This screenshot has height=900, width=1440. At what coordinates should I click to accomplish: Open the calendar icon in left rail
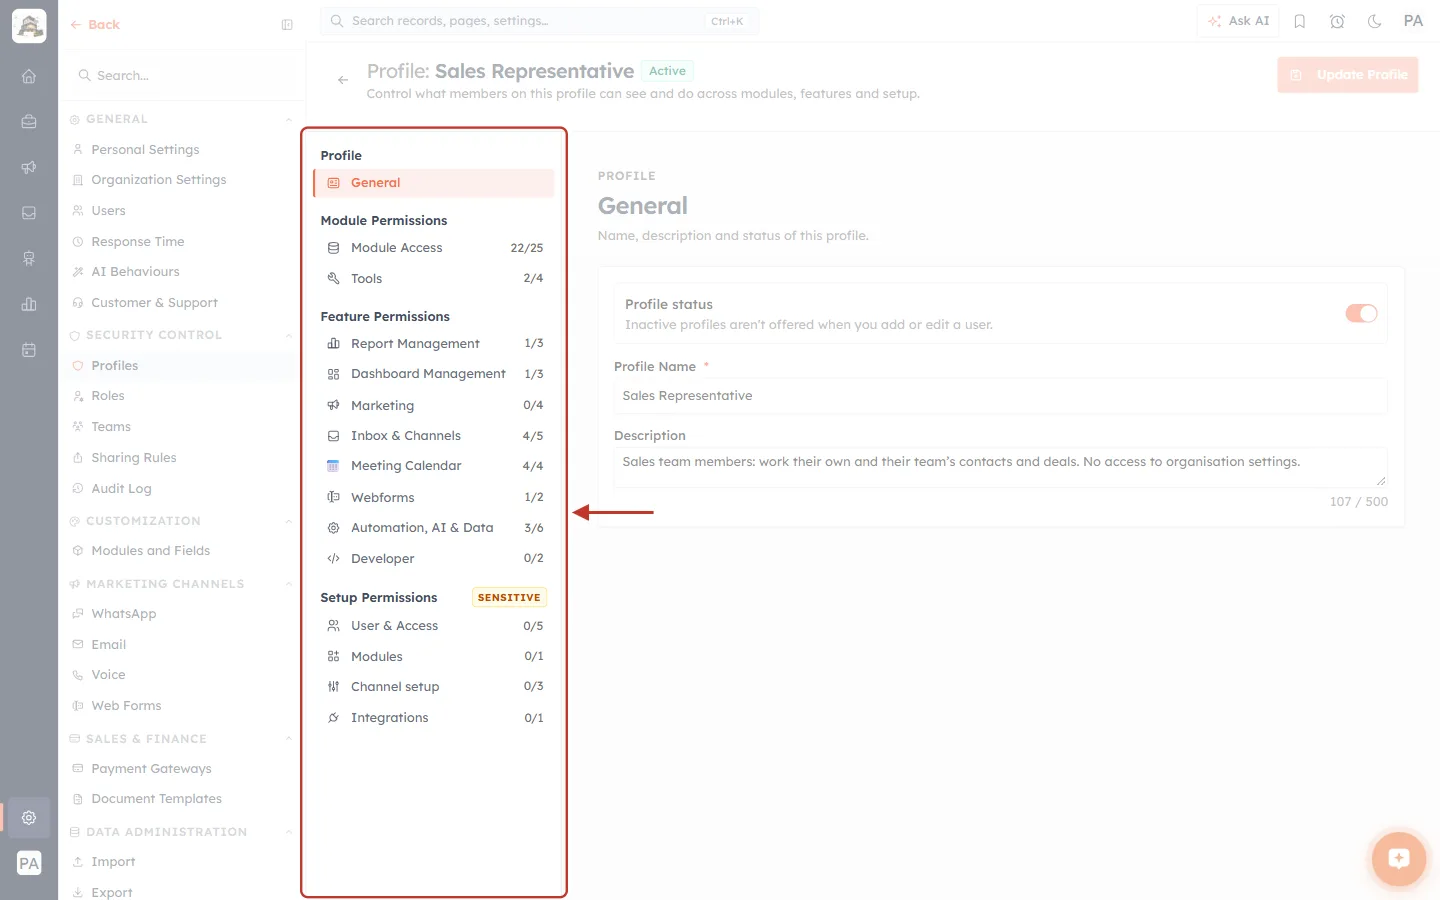(x=29, y=350)
